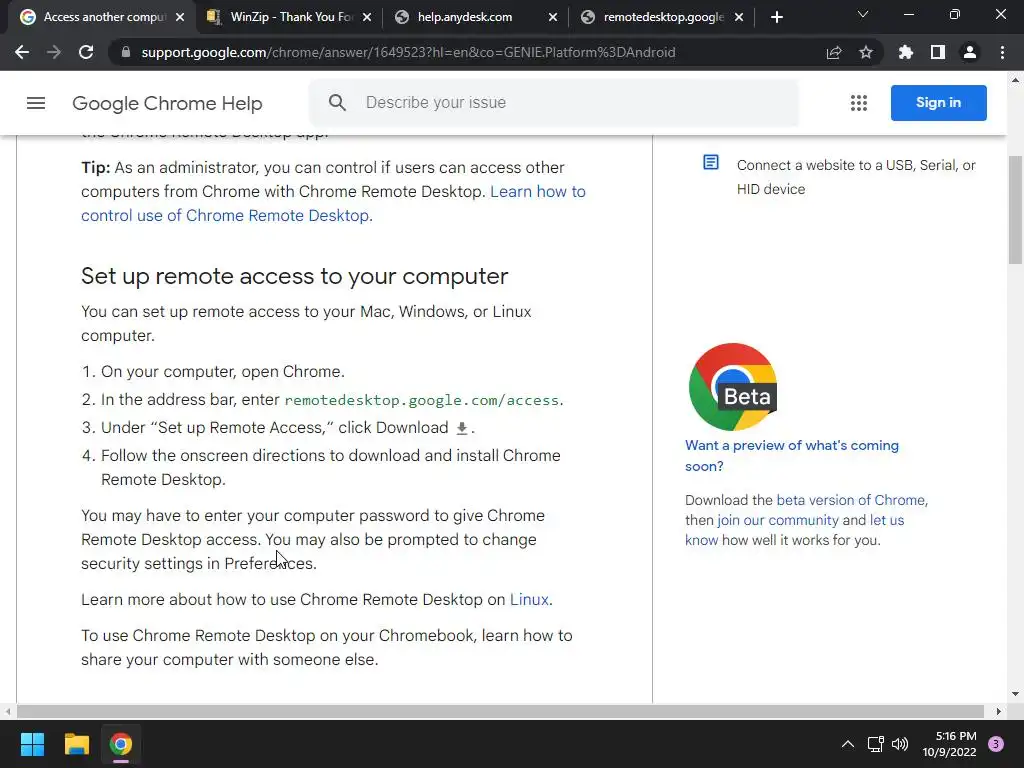Viewport: 1024px width, 768px height.
Task: Open the Google apps grid
Action: (859, 103)
